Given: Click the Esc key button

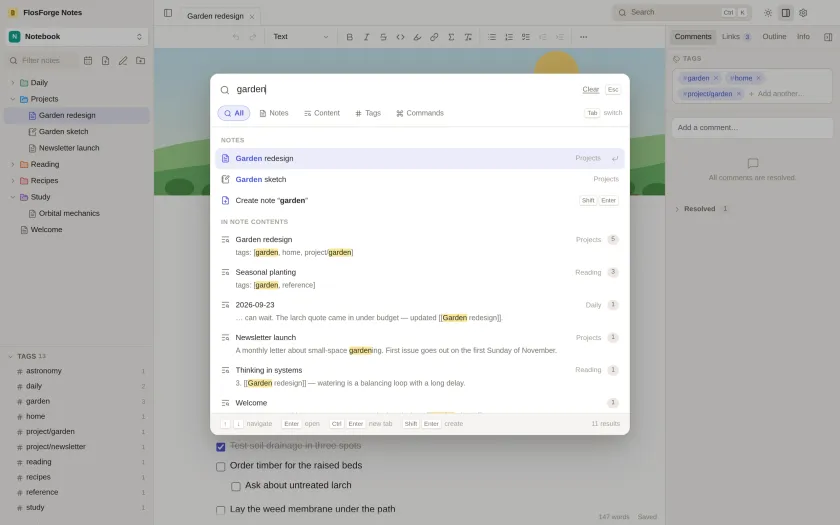Looking at the screenshot, I should click(x=613, y=89).
